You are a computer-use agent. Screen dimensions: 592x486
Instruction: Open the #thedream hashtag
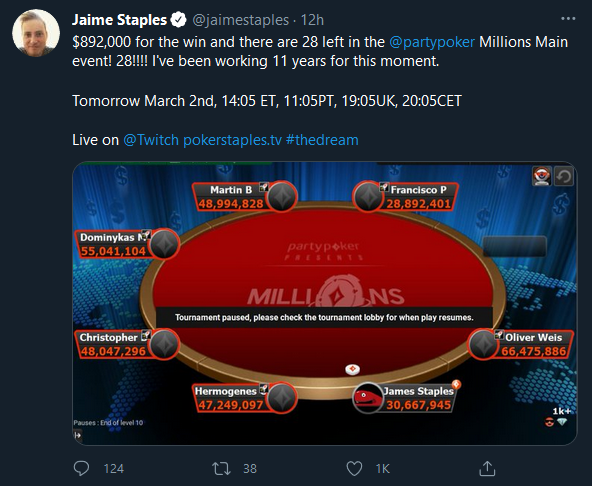click(322, 140)
